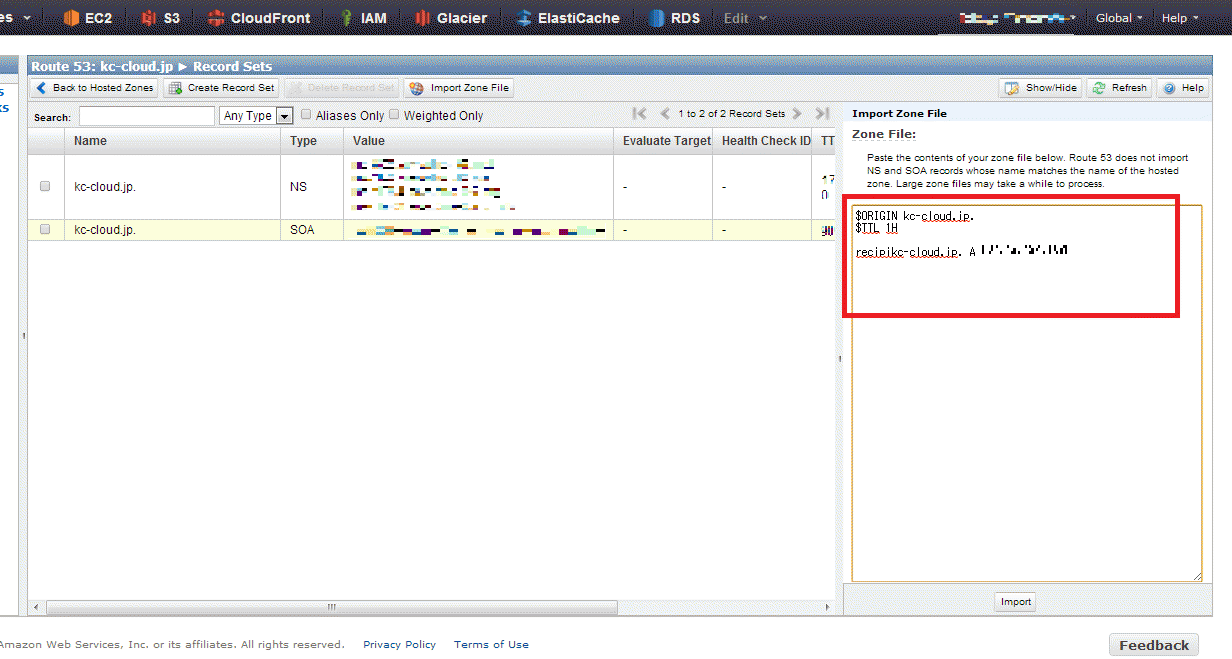The image size is (1232, 659).
Task: Sort by Evaluate Target column header
Action: point(663,141)
